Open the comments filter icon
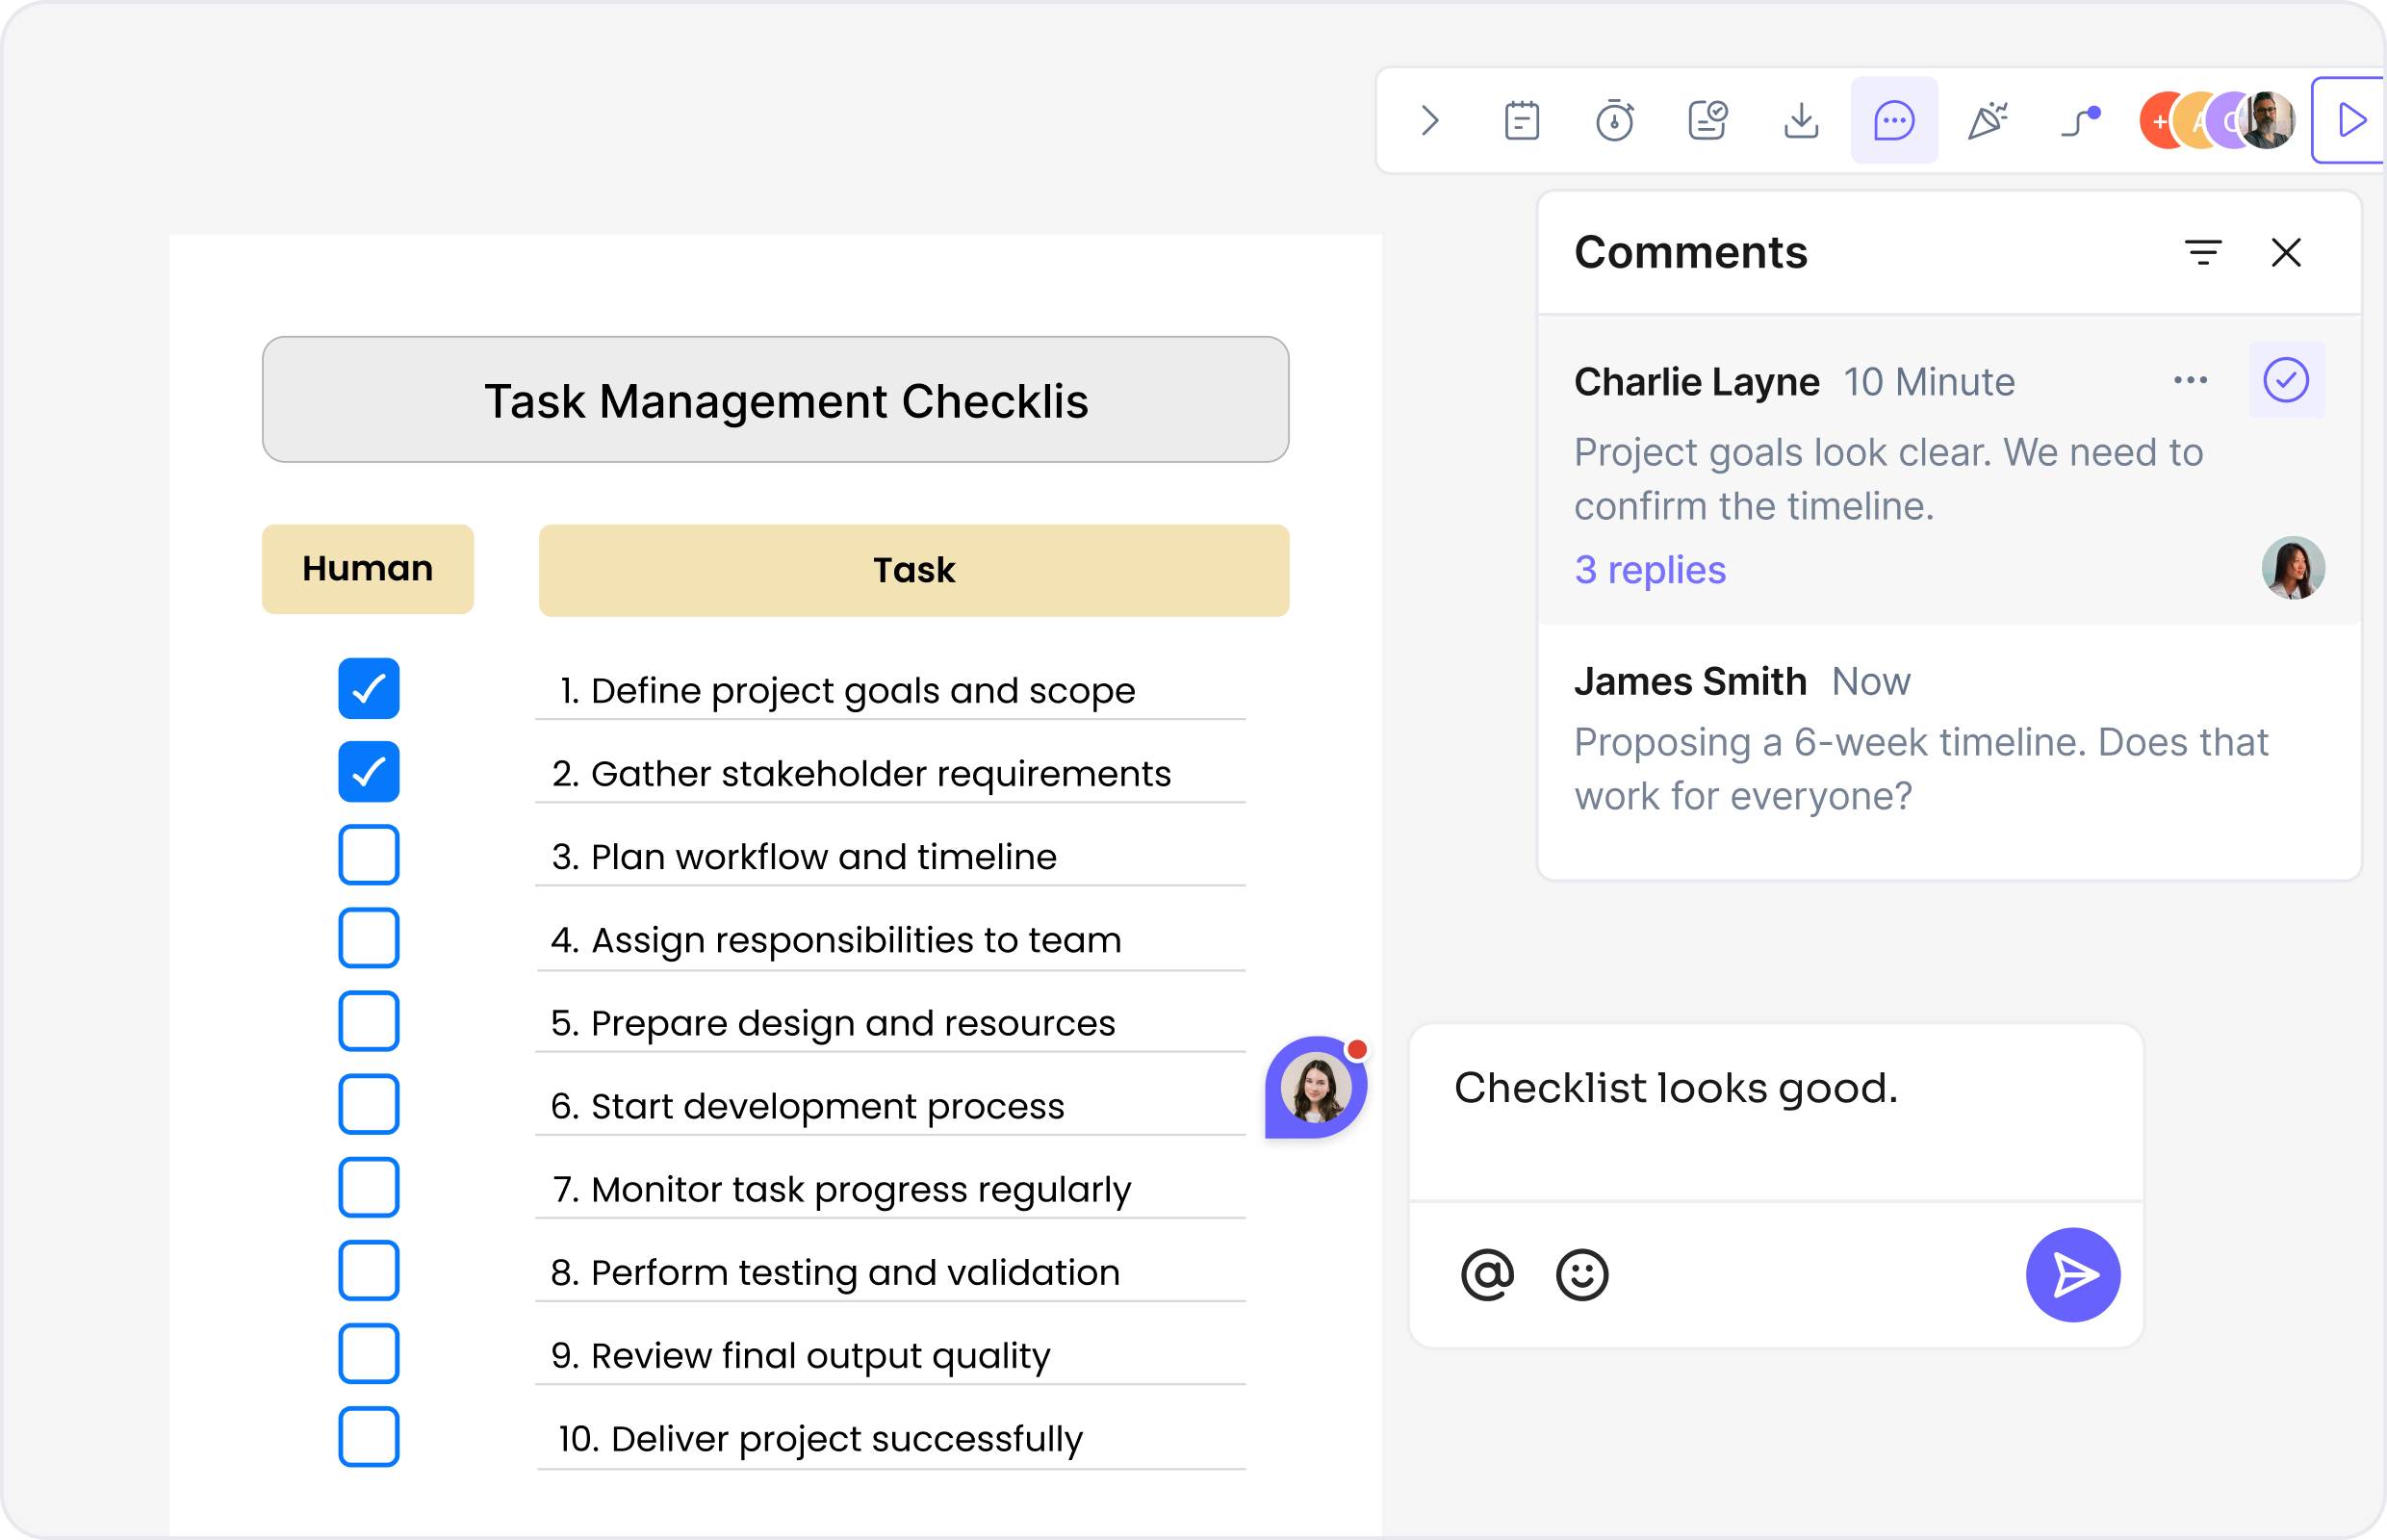2387x1540 pixels. pyautogui.click(x=2202, y=252)
